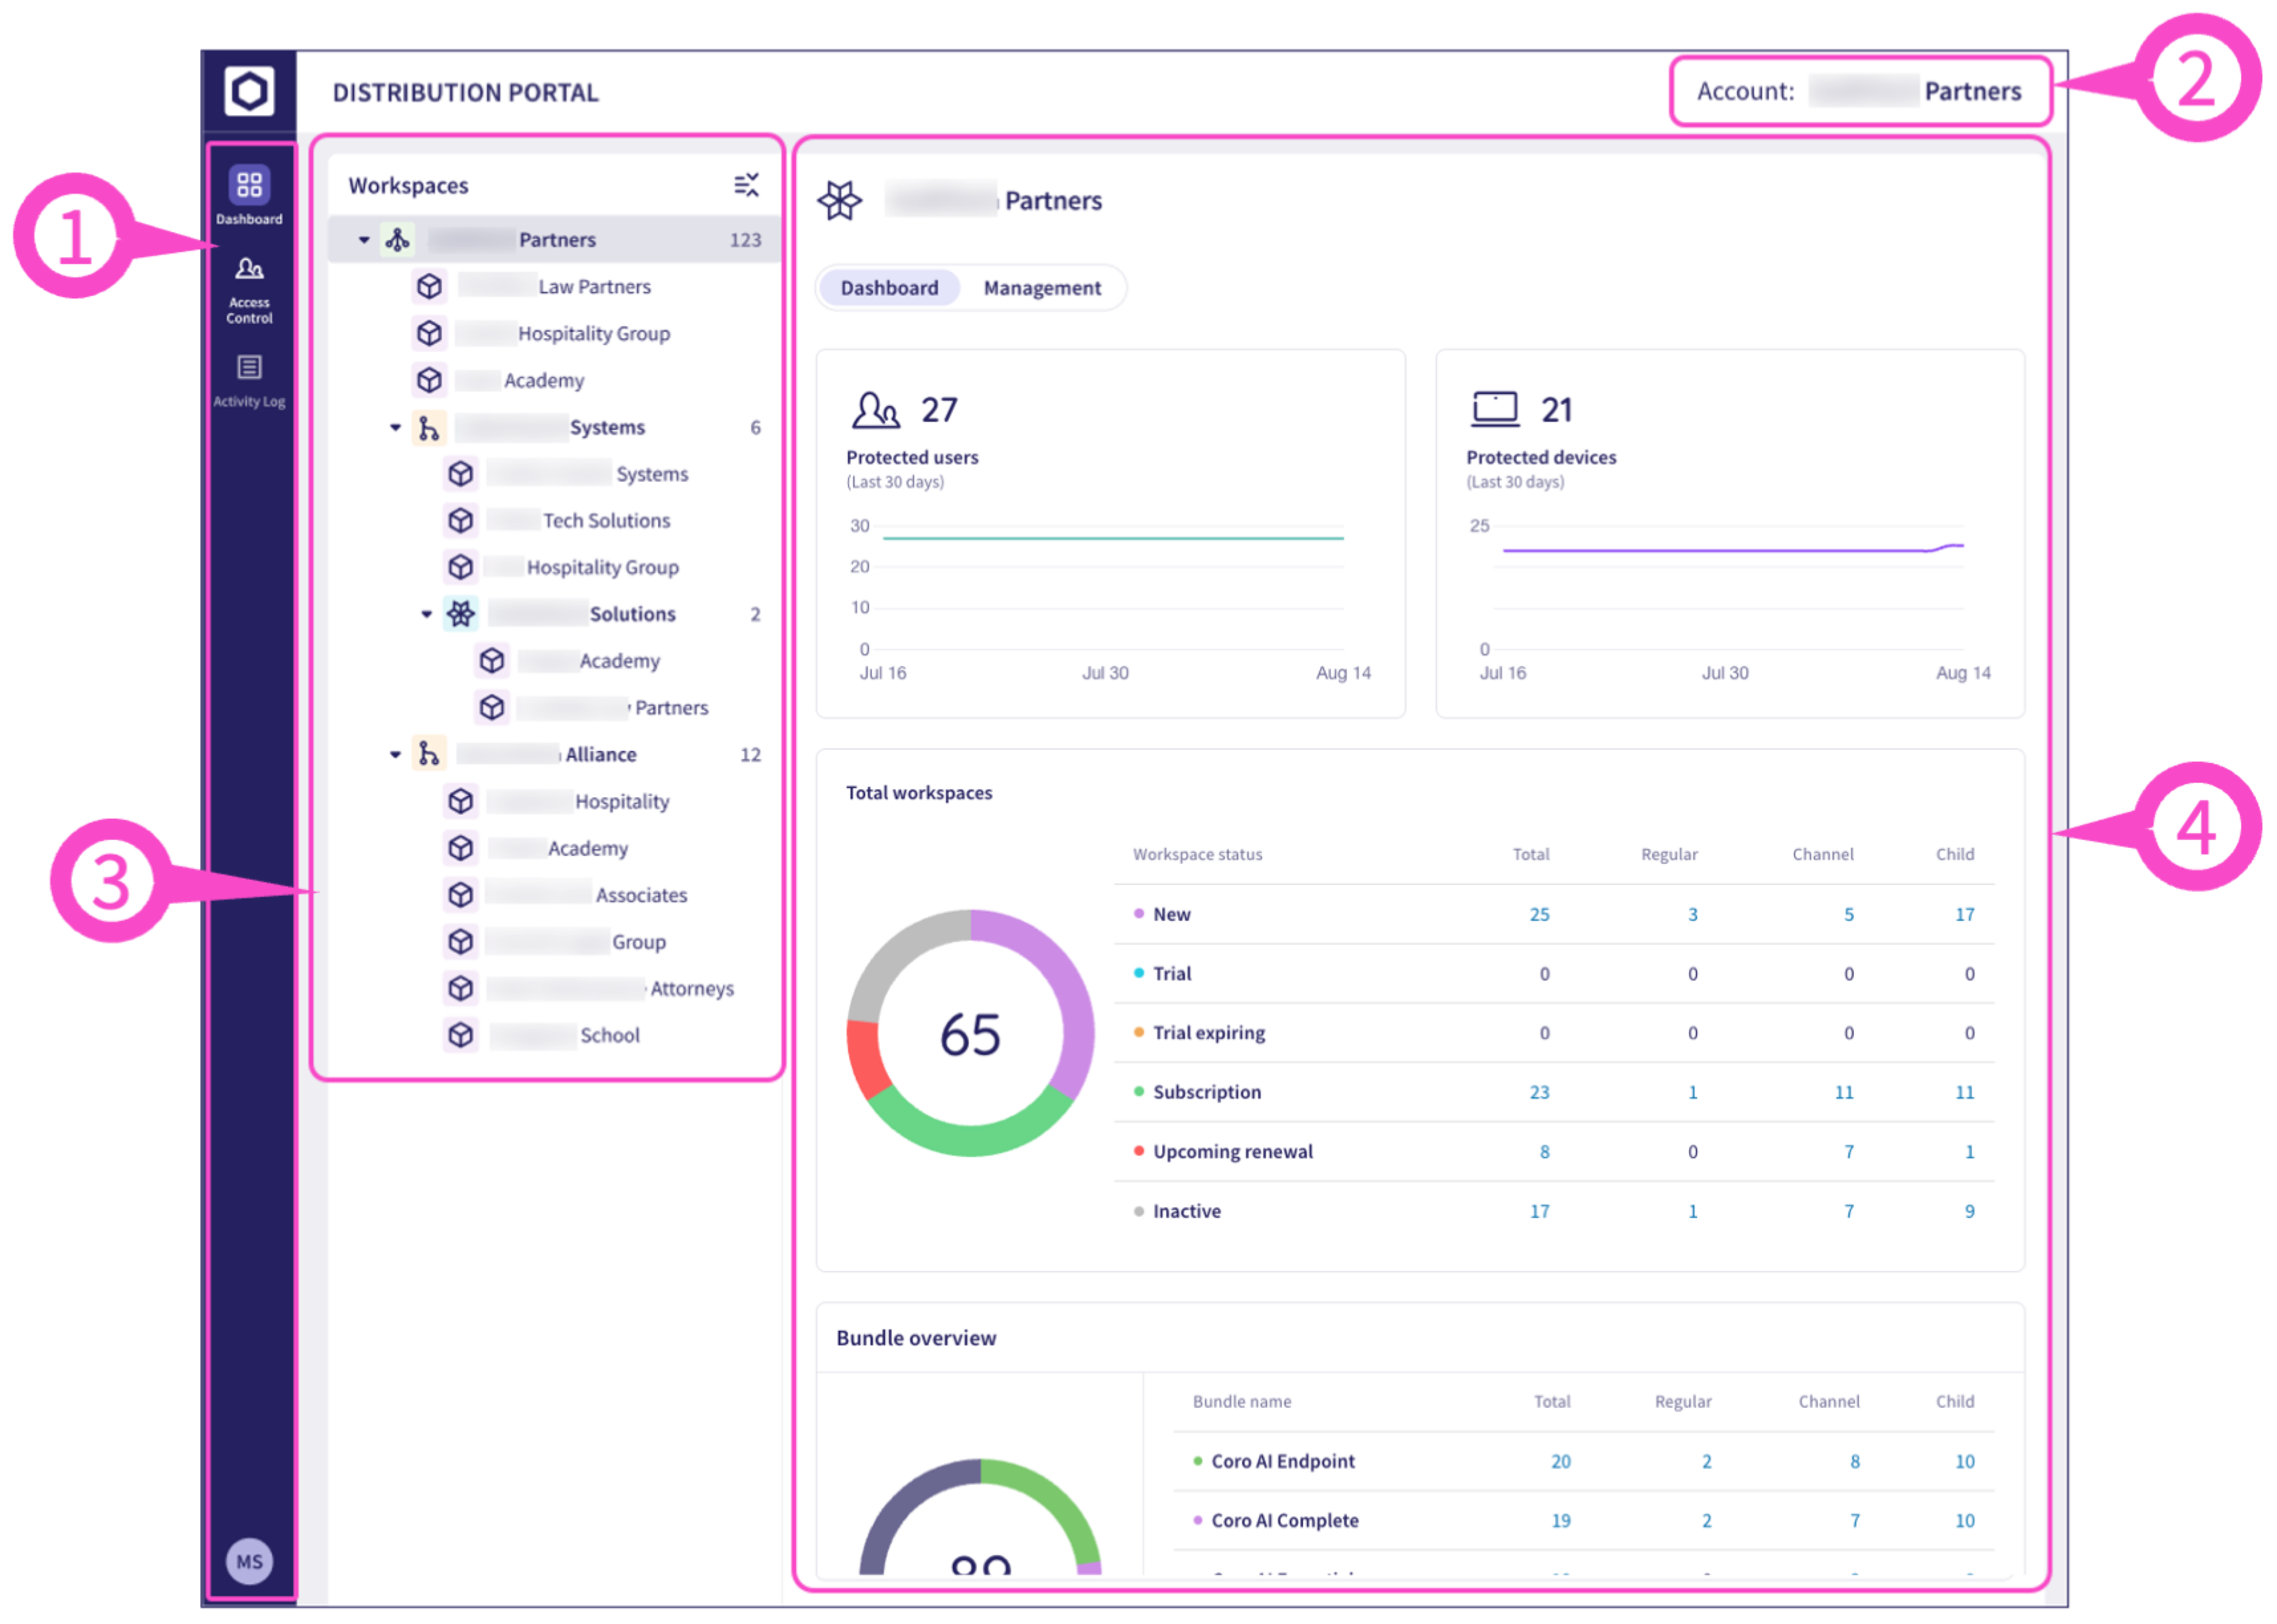Open Coro AI Complete total 19
Image resolution: width=2277 pixels, height=1624 pixels.
point(1560,1520)
